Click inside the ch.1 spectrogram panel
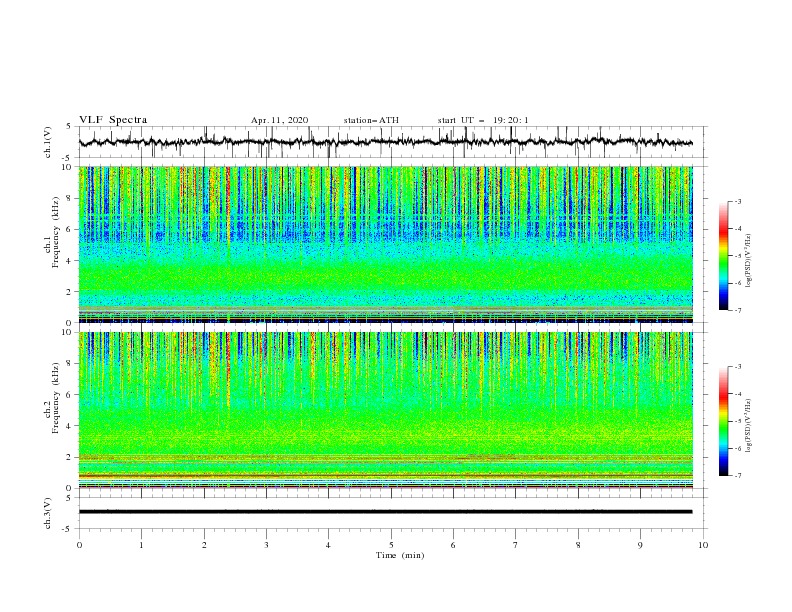Image resolution: width=792 pixels, height=612 pixels. point(385,244)
